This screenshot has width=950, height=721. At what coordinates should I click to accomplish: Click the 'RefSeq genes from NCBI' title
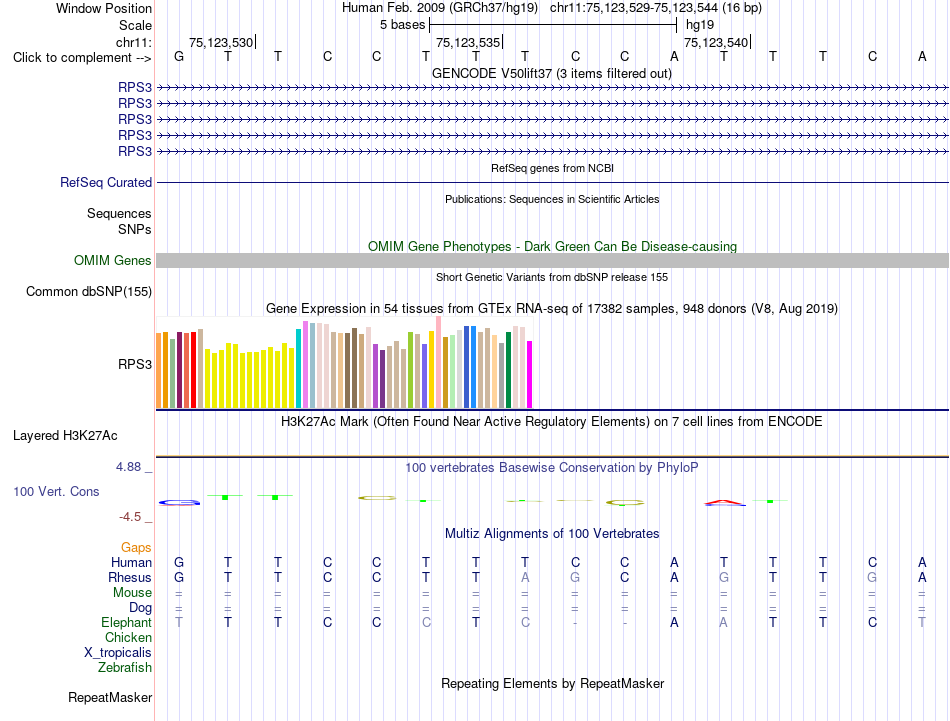(x=552, y=168)
